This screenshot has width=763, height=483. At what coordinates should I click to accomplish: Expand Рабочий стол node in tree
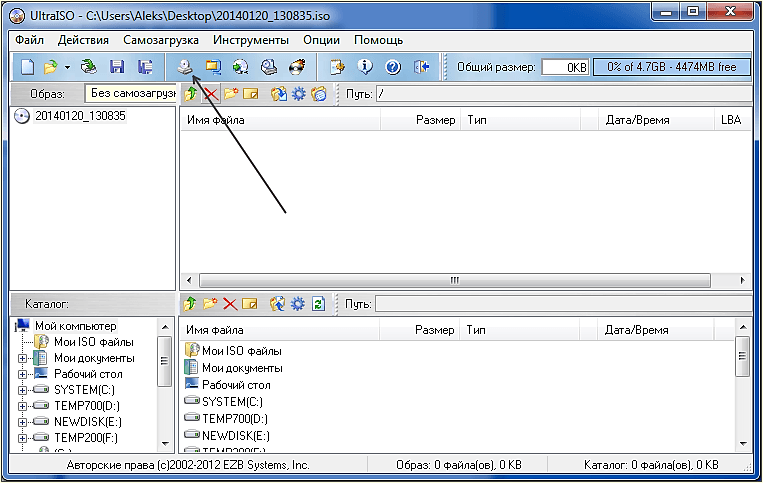[22, 375]
